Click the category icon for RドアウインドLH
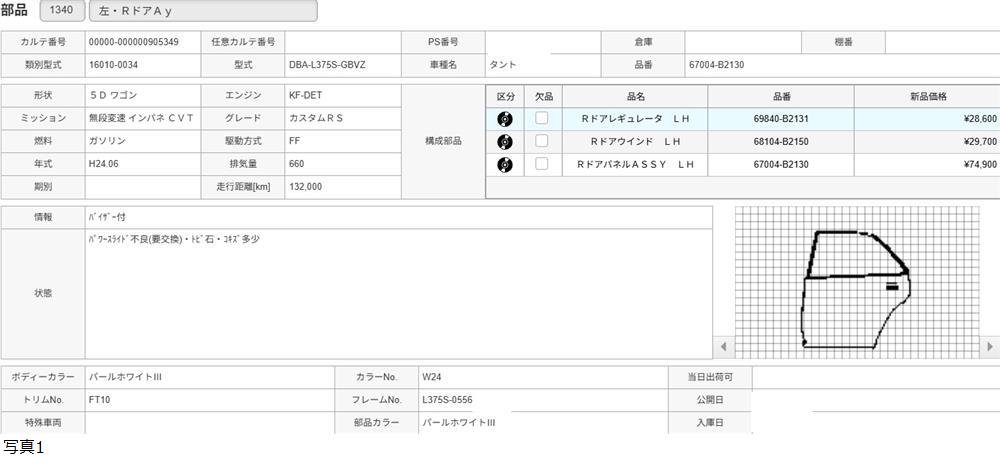Image resolution: width=1000 pixels, height=464 pixels. pos(505,142)
